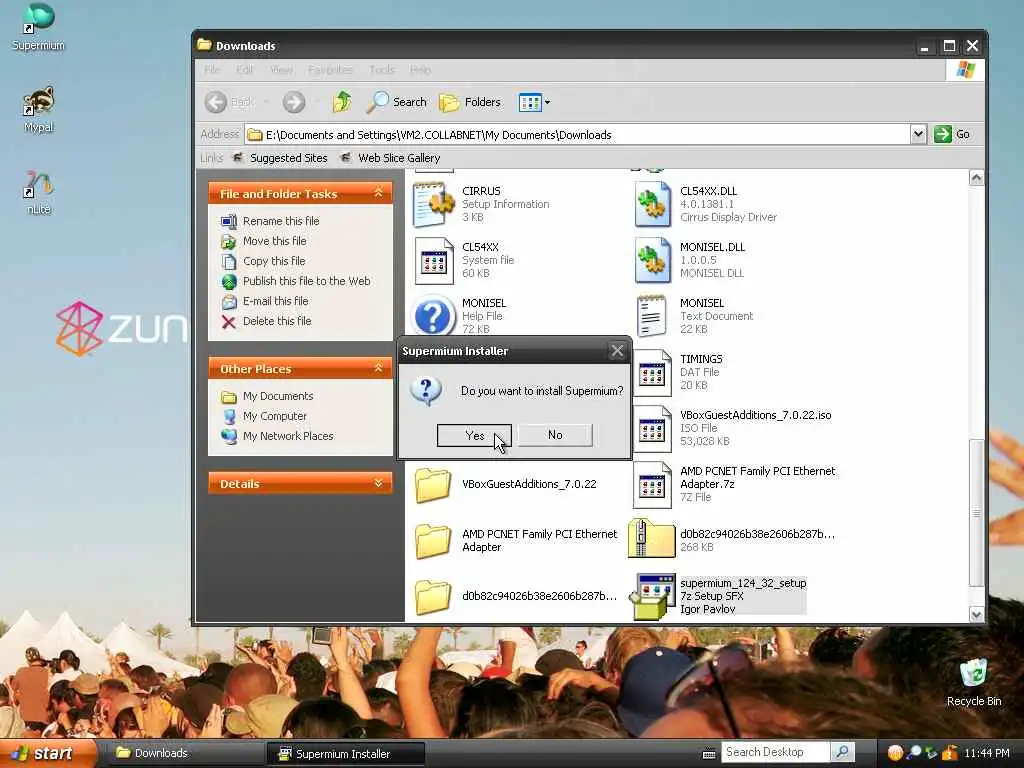Viewport: 1024px width, 768px height.
Task: Open the Supermium desktop shortcut
Action: tap(39, 27)
